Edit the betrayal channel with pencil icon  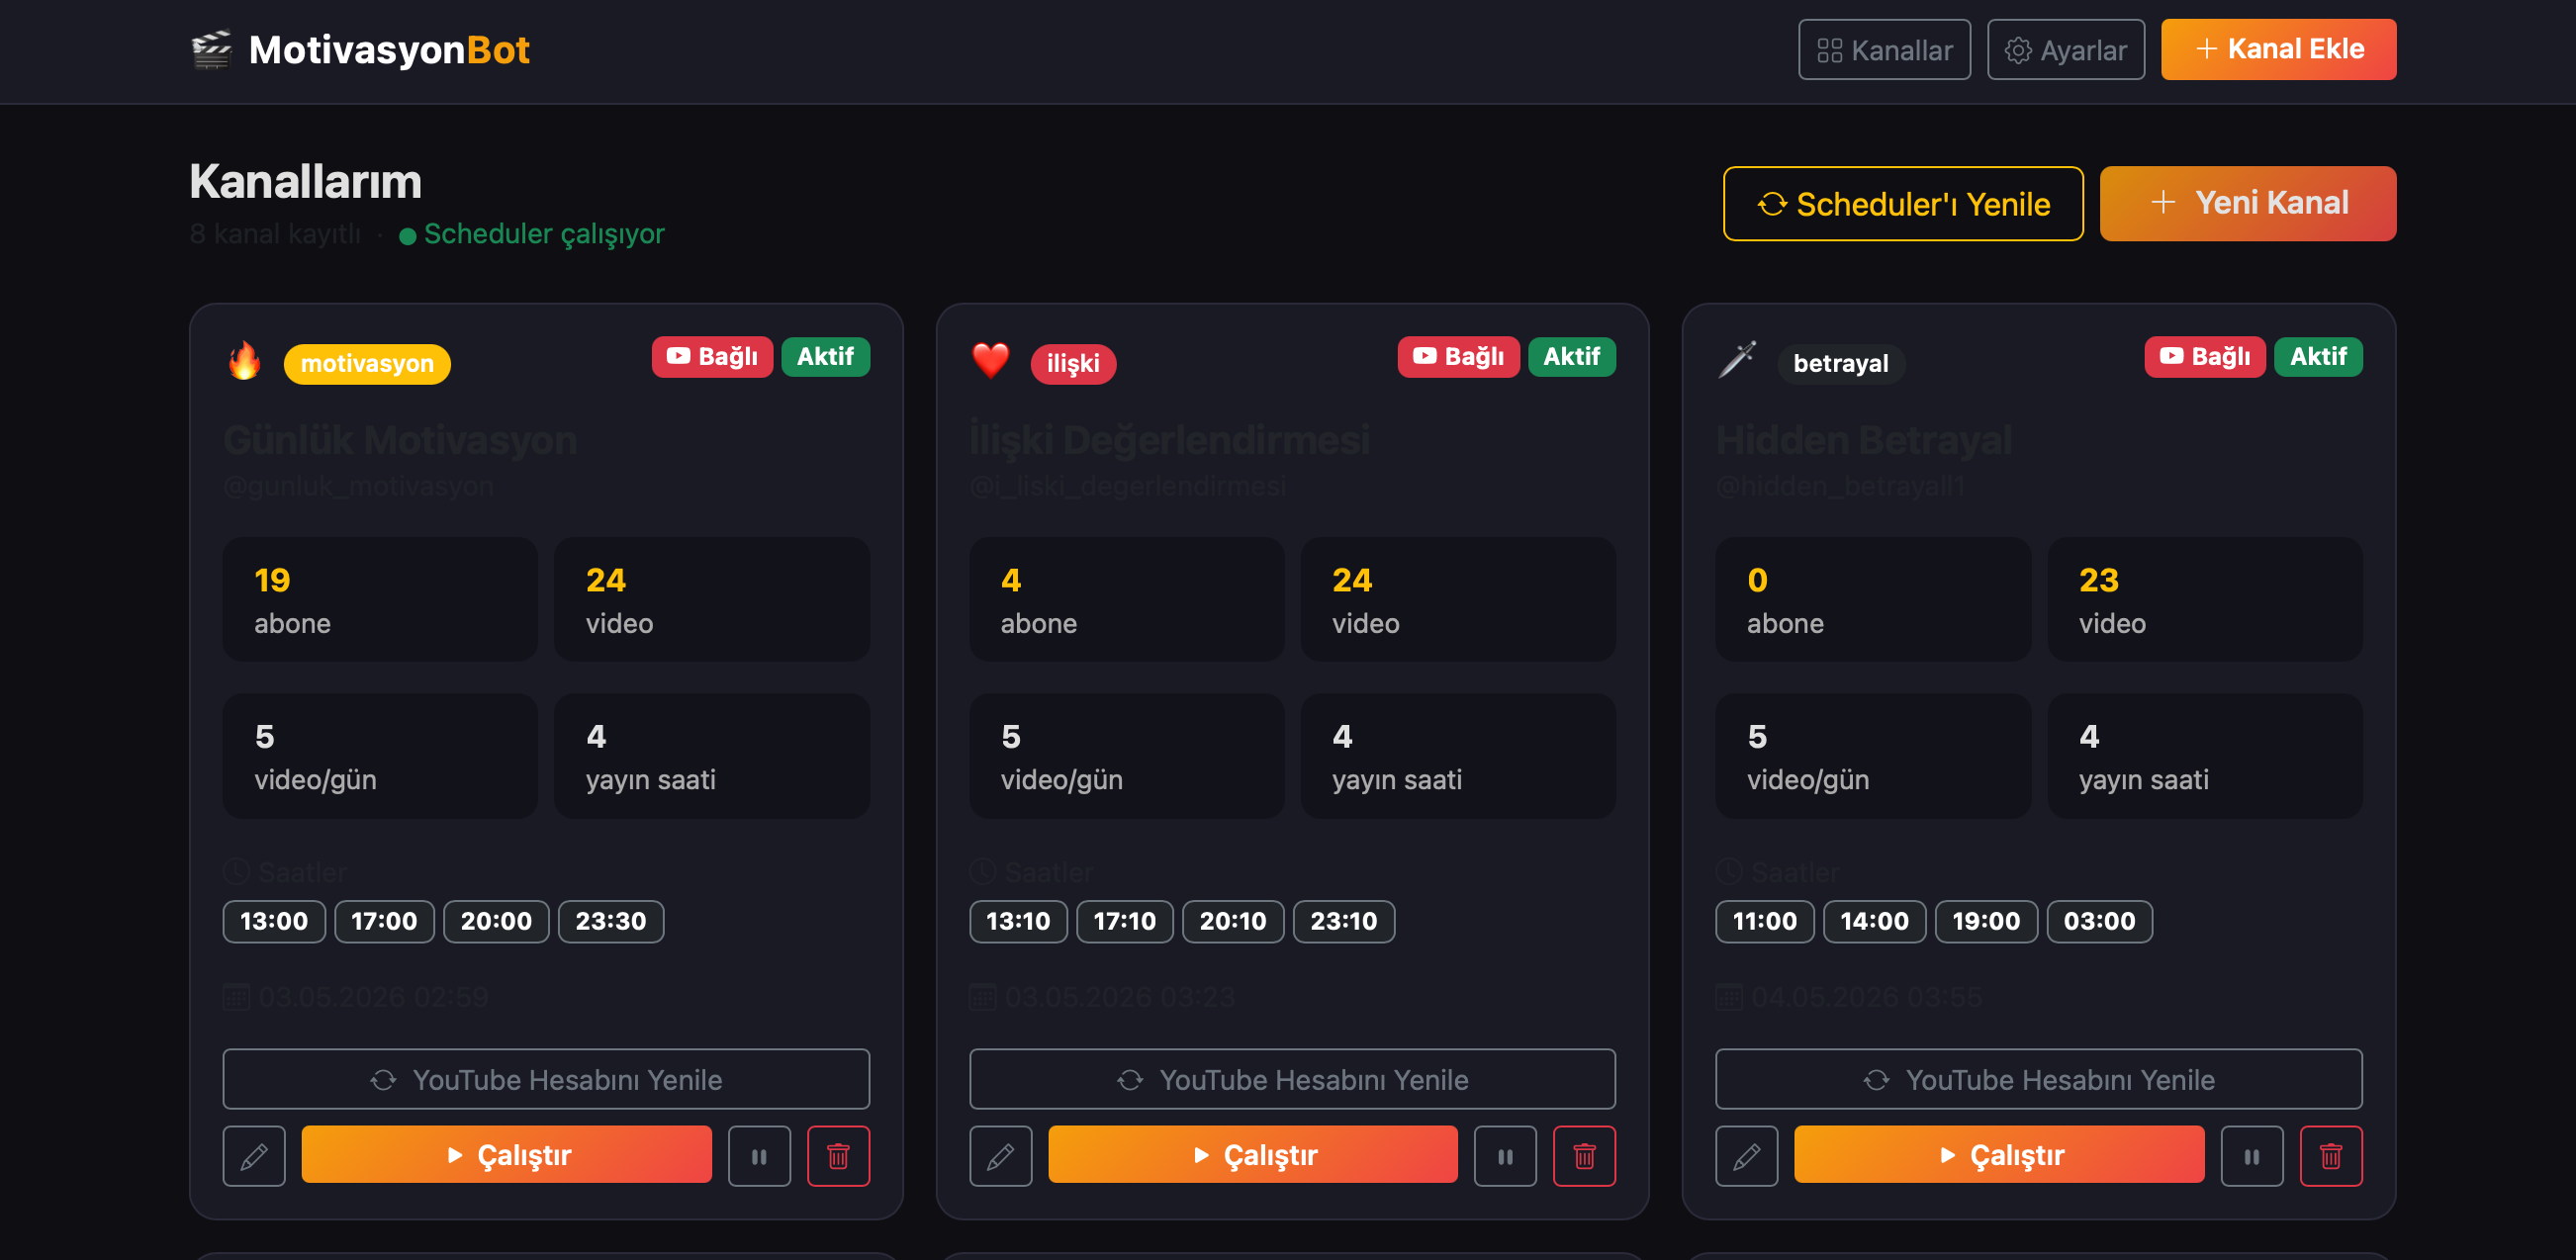1747,1156
